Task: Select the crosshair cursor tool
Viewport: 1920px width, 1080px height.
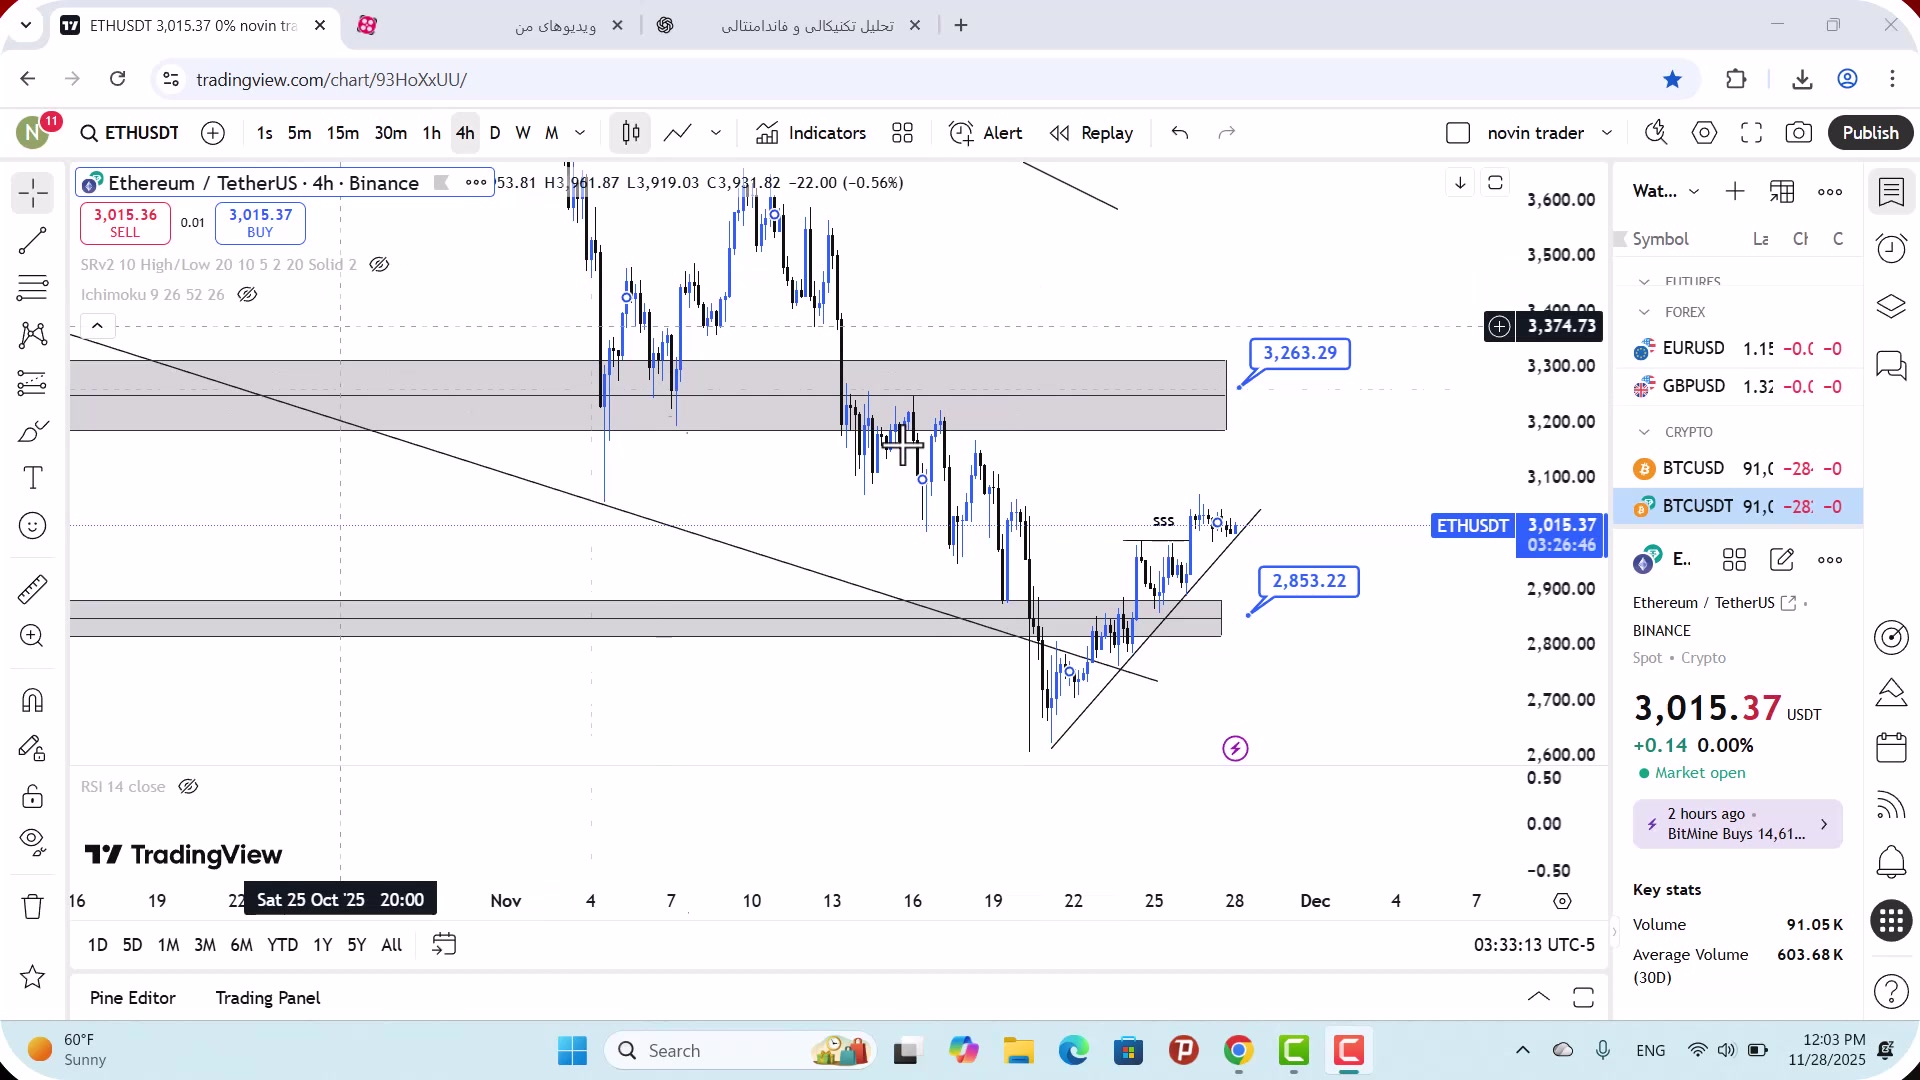Action: click(x=33, y=192)
